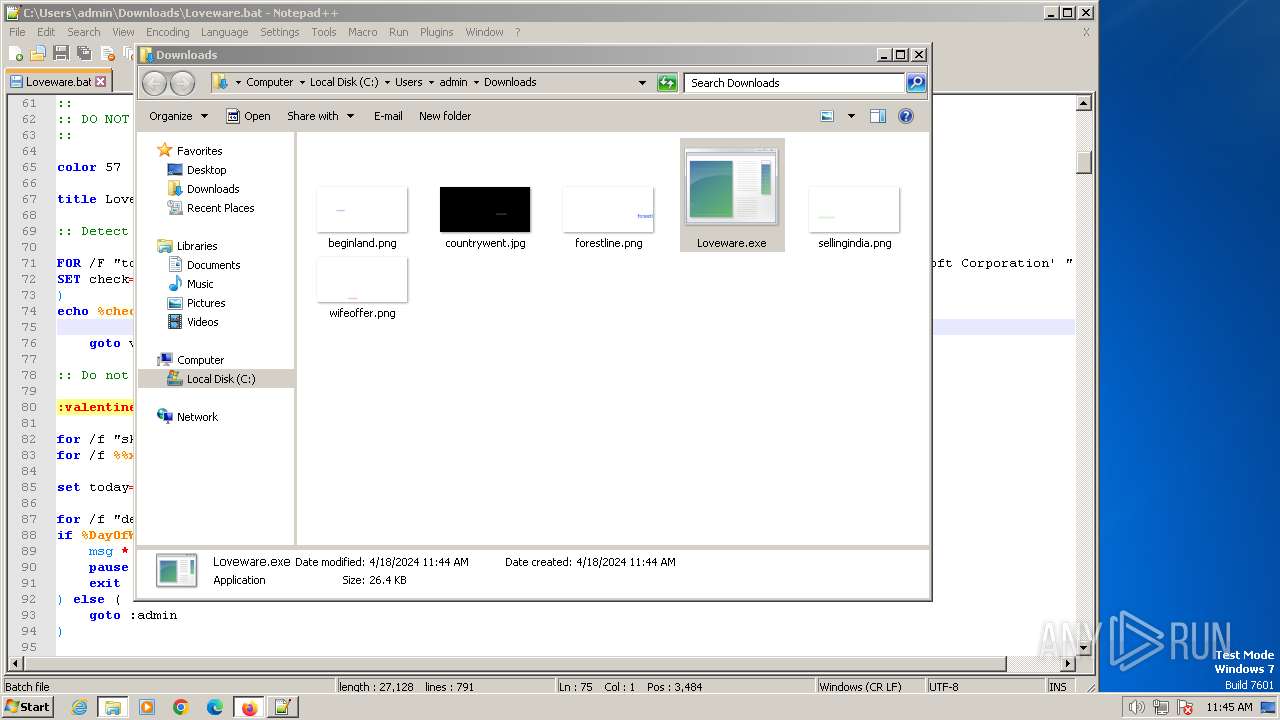Open Organize dropdown menu

click(178, 116)
